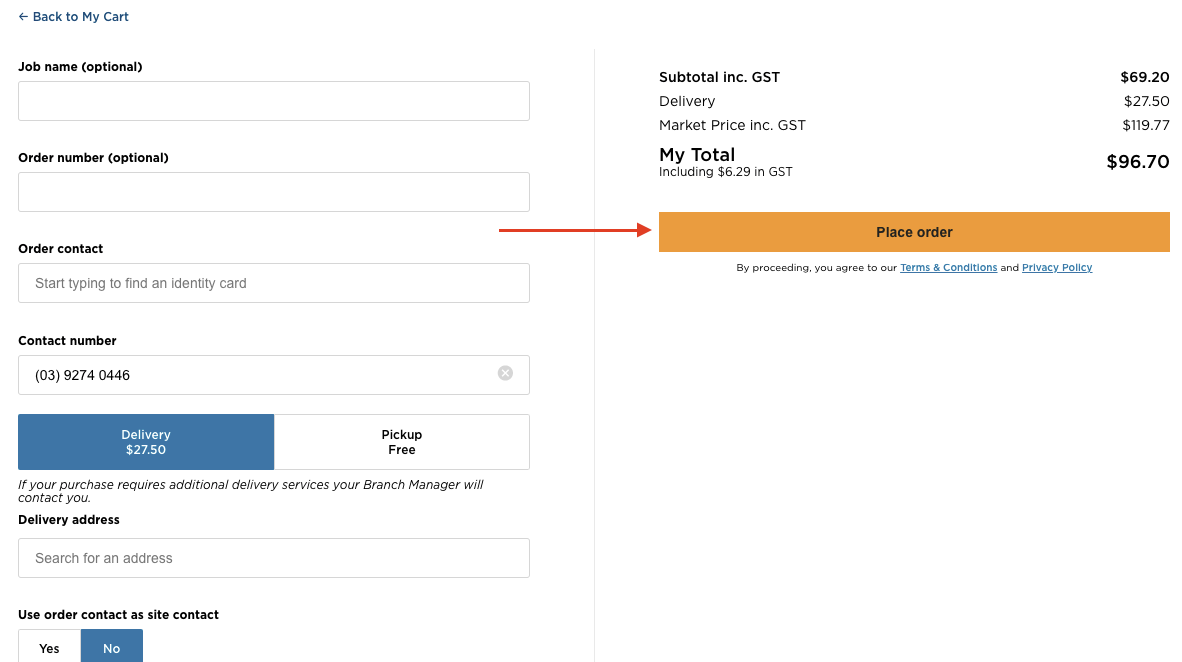Switch to the free Pickup option
Viewport: 1182px width, 662px height.
tap(402, 442)
